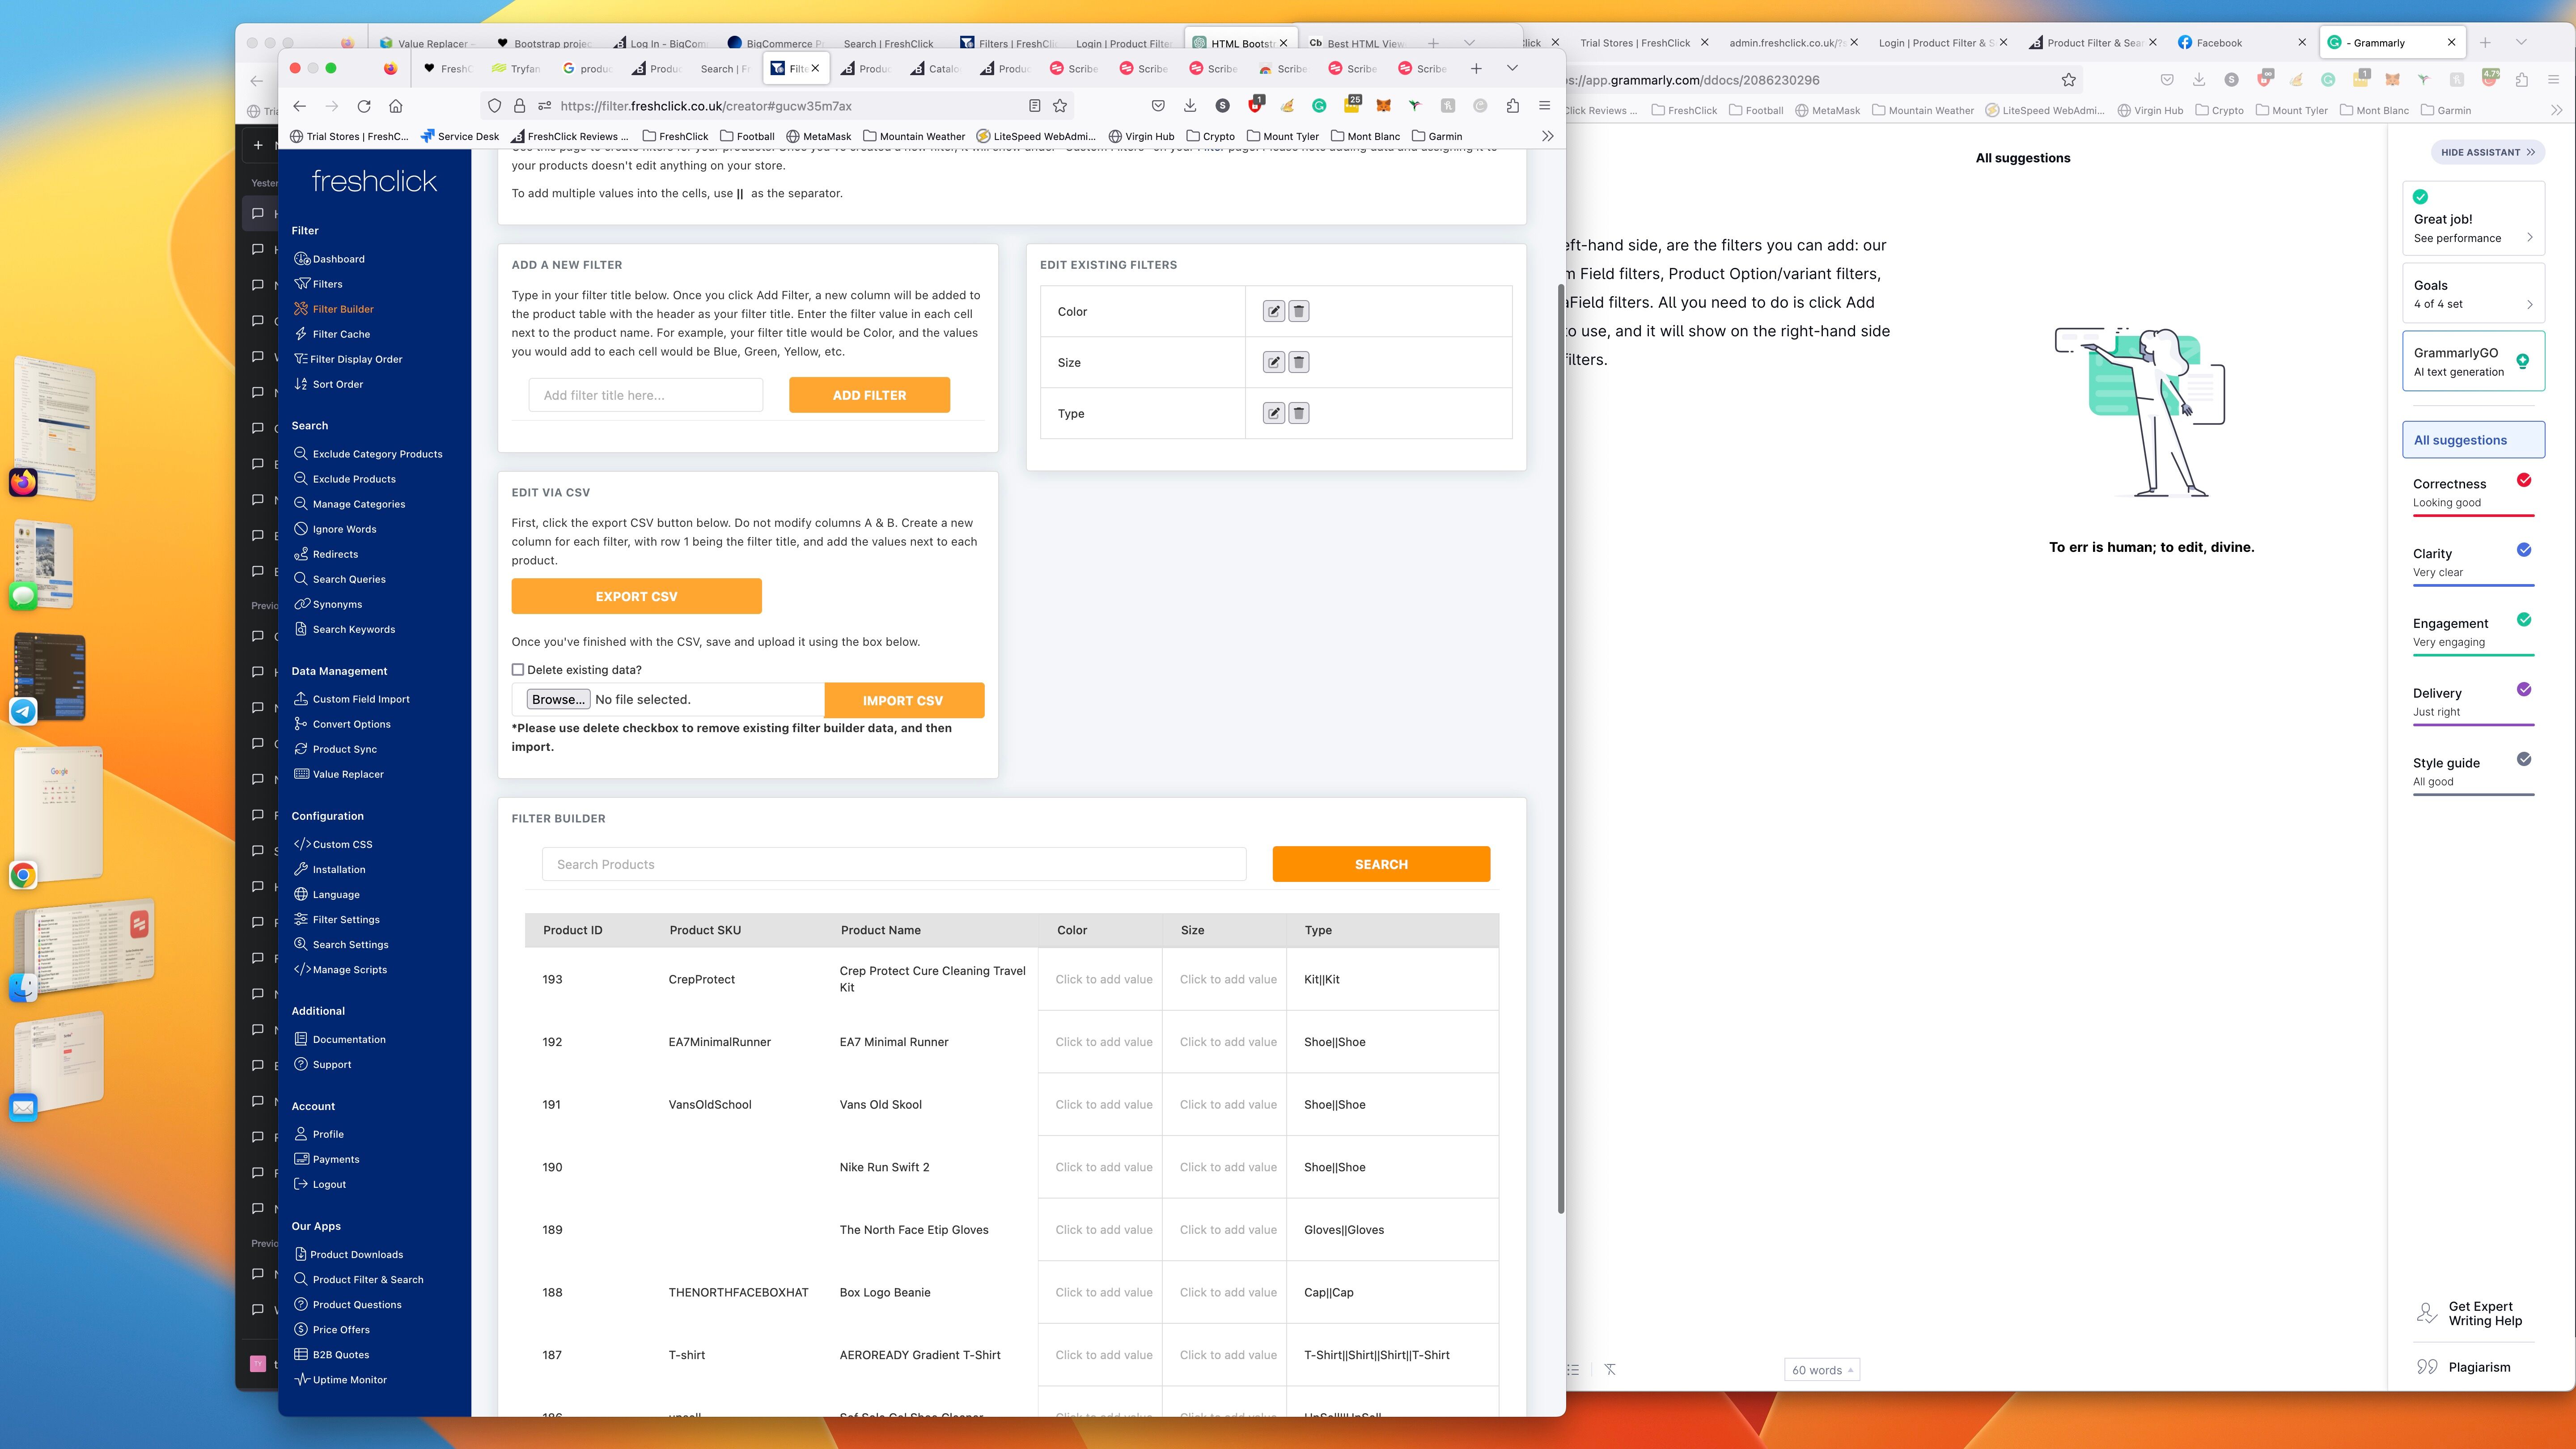
Task: Tick the 'Delete existing data?' checkbox
Action: click(518, 670)
